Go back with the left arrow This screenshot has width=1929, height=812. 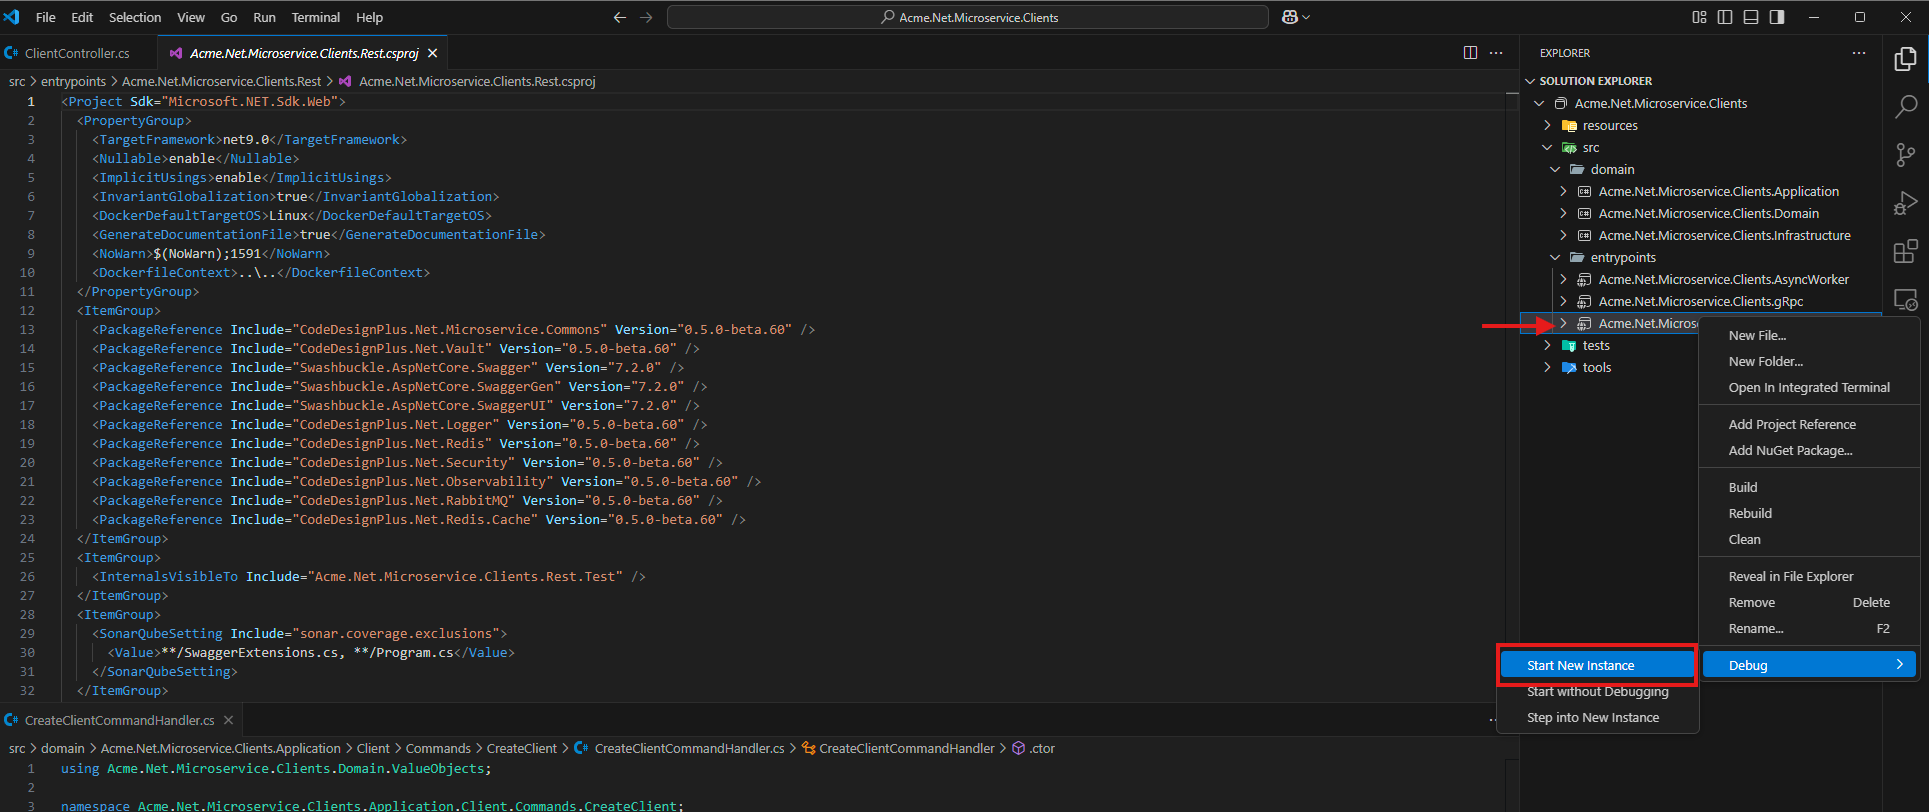pyautogui.click(x=620, y=17)
